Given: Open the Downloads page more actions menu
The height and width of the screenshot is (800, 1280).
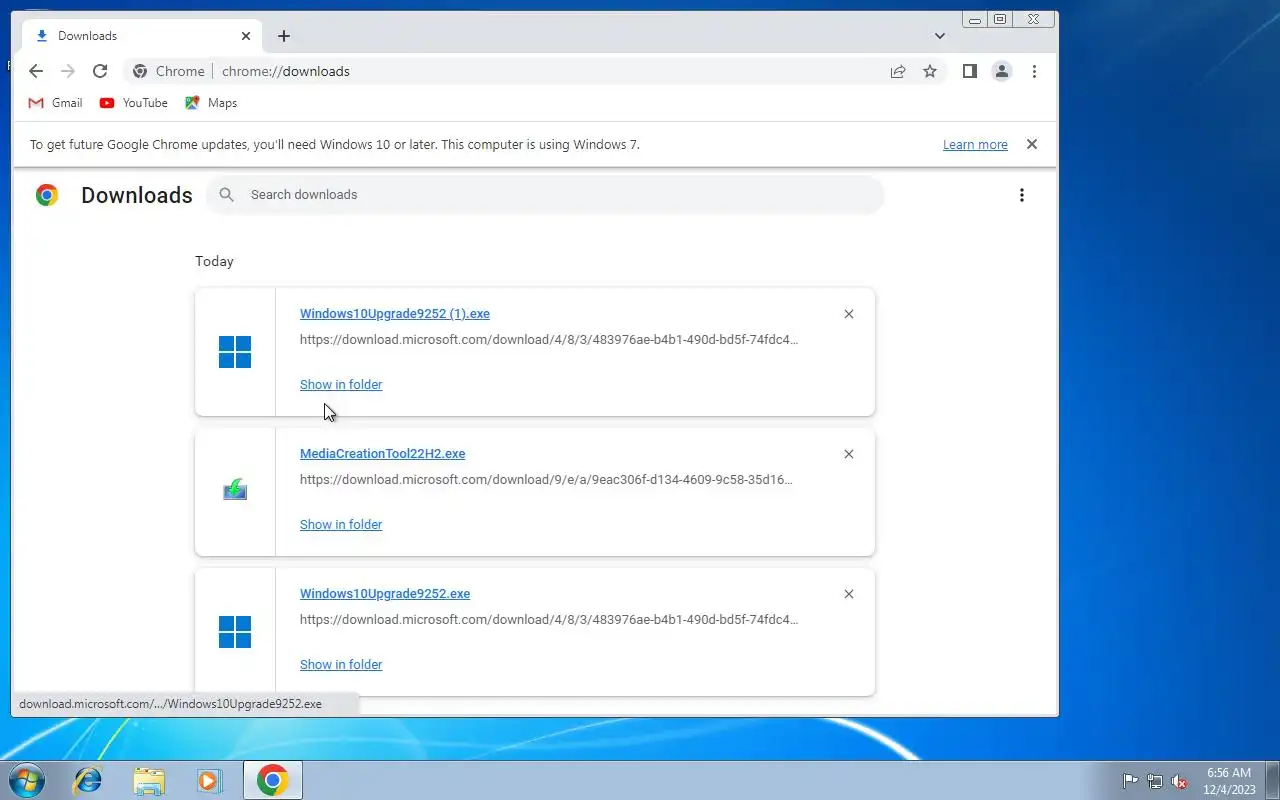Looking at the screenshot, I should point(1021,195).
